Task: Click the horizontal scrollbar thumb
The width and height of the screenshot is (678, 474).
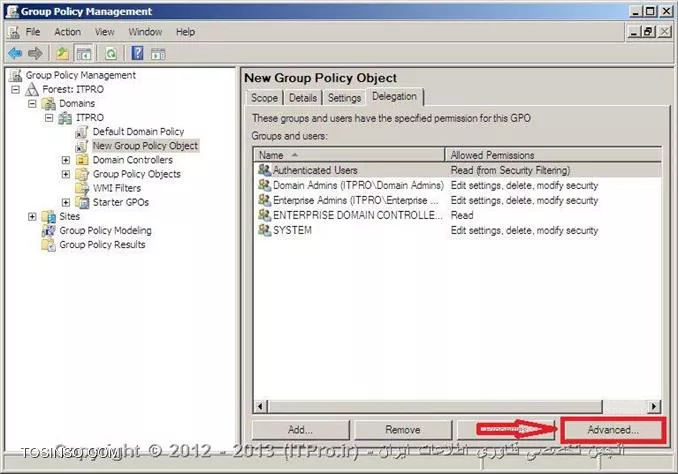Action: tap(435, 407)
